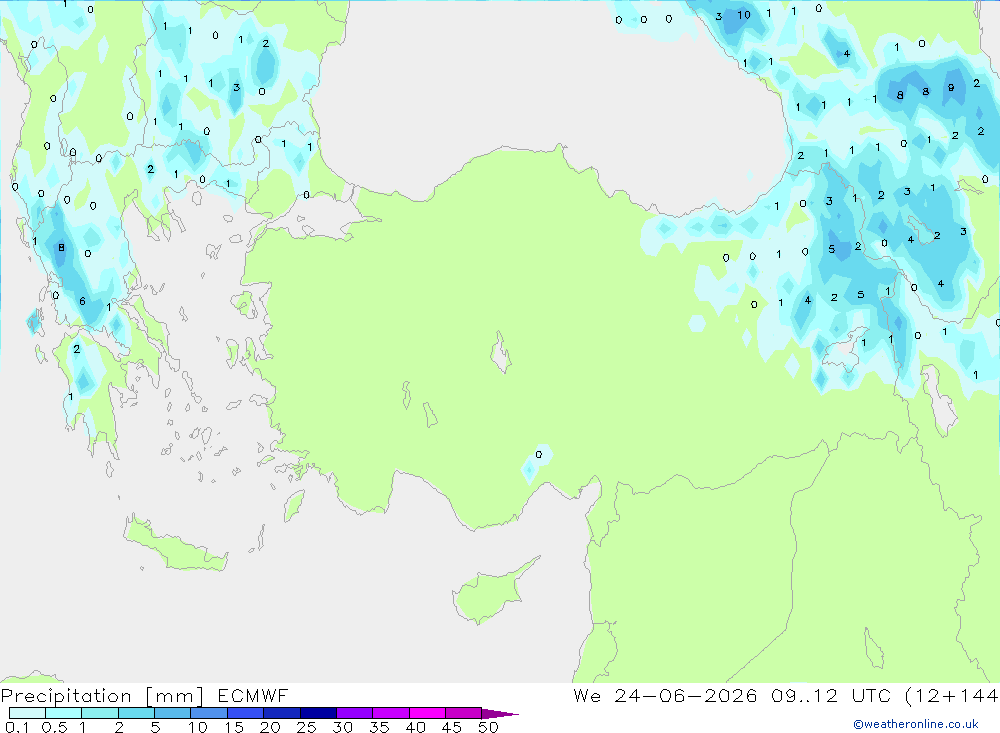Screen dimensions: 1000x733
Task: Click the 10 precipitation value on map
Action: pos(744,15)
